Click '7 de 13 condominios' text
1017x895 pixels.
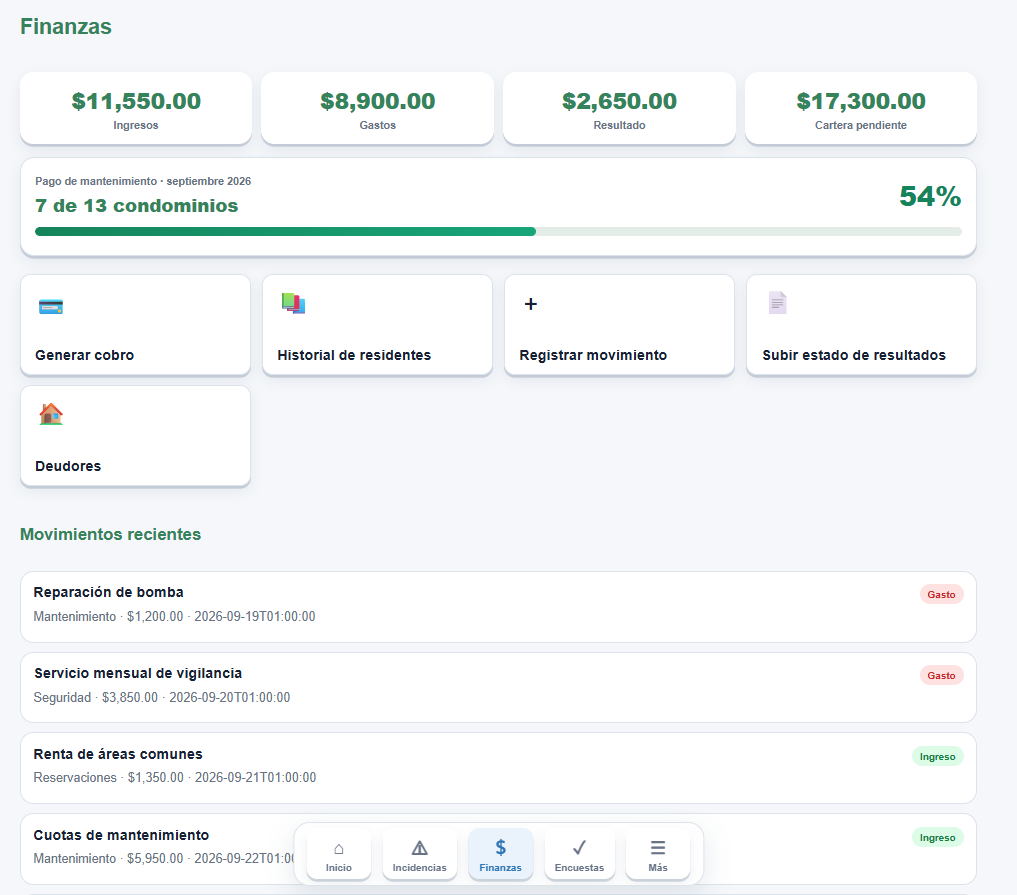click(136, 206)
